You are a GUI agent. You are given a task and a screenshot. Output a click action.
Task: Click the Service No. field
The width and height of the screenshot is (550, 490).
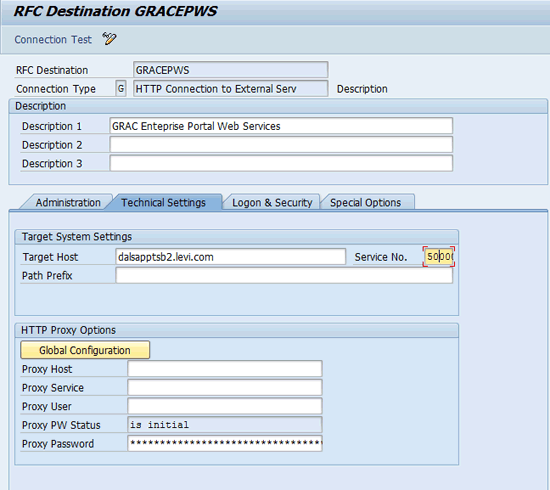click(439, 257)
